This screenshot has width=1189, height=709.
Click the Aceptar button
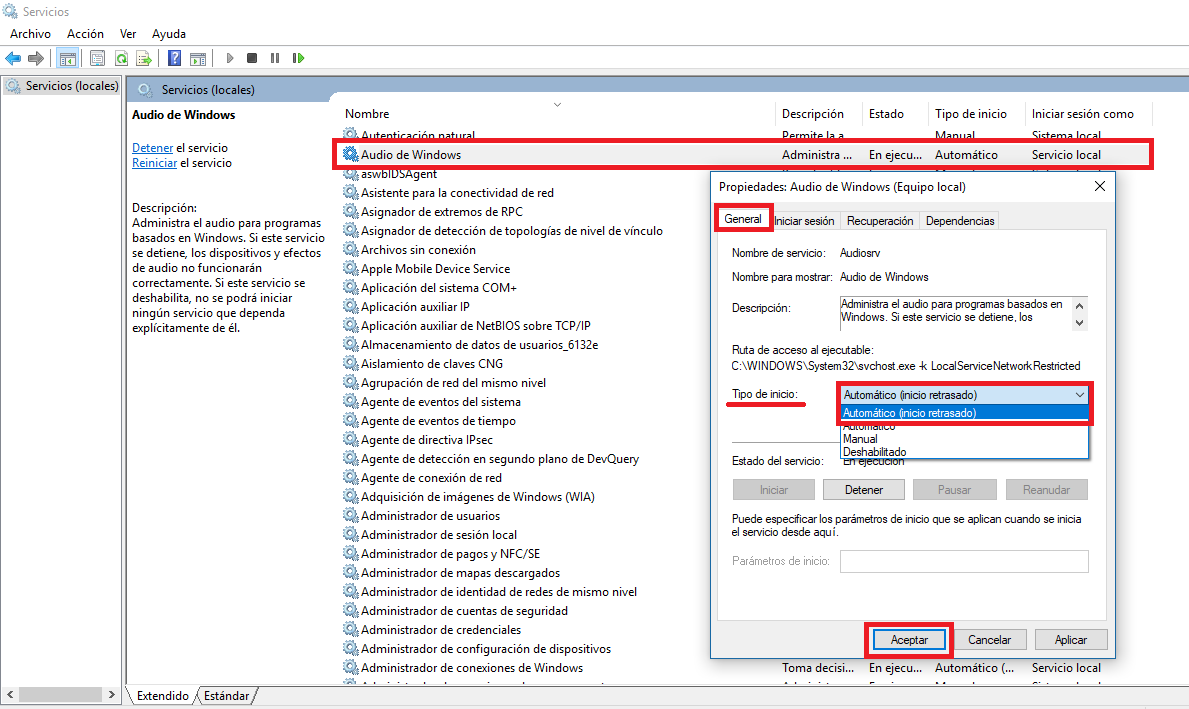pos(908,640)
